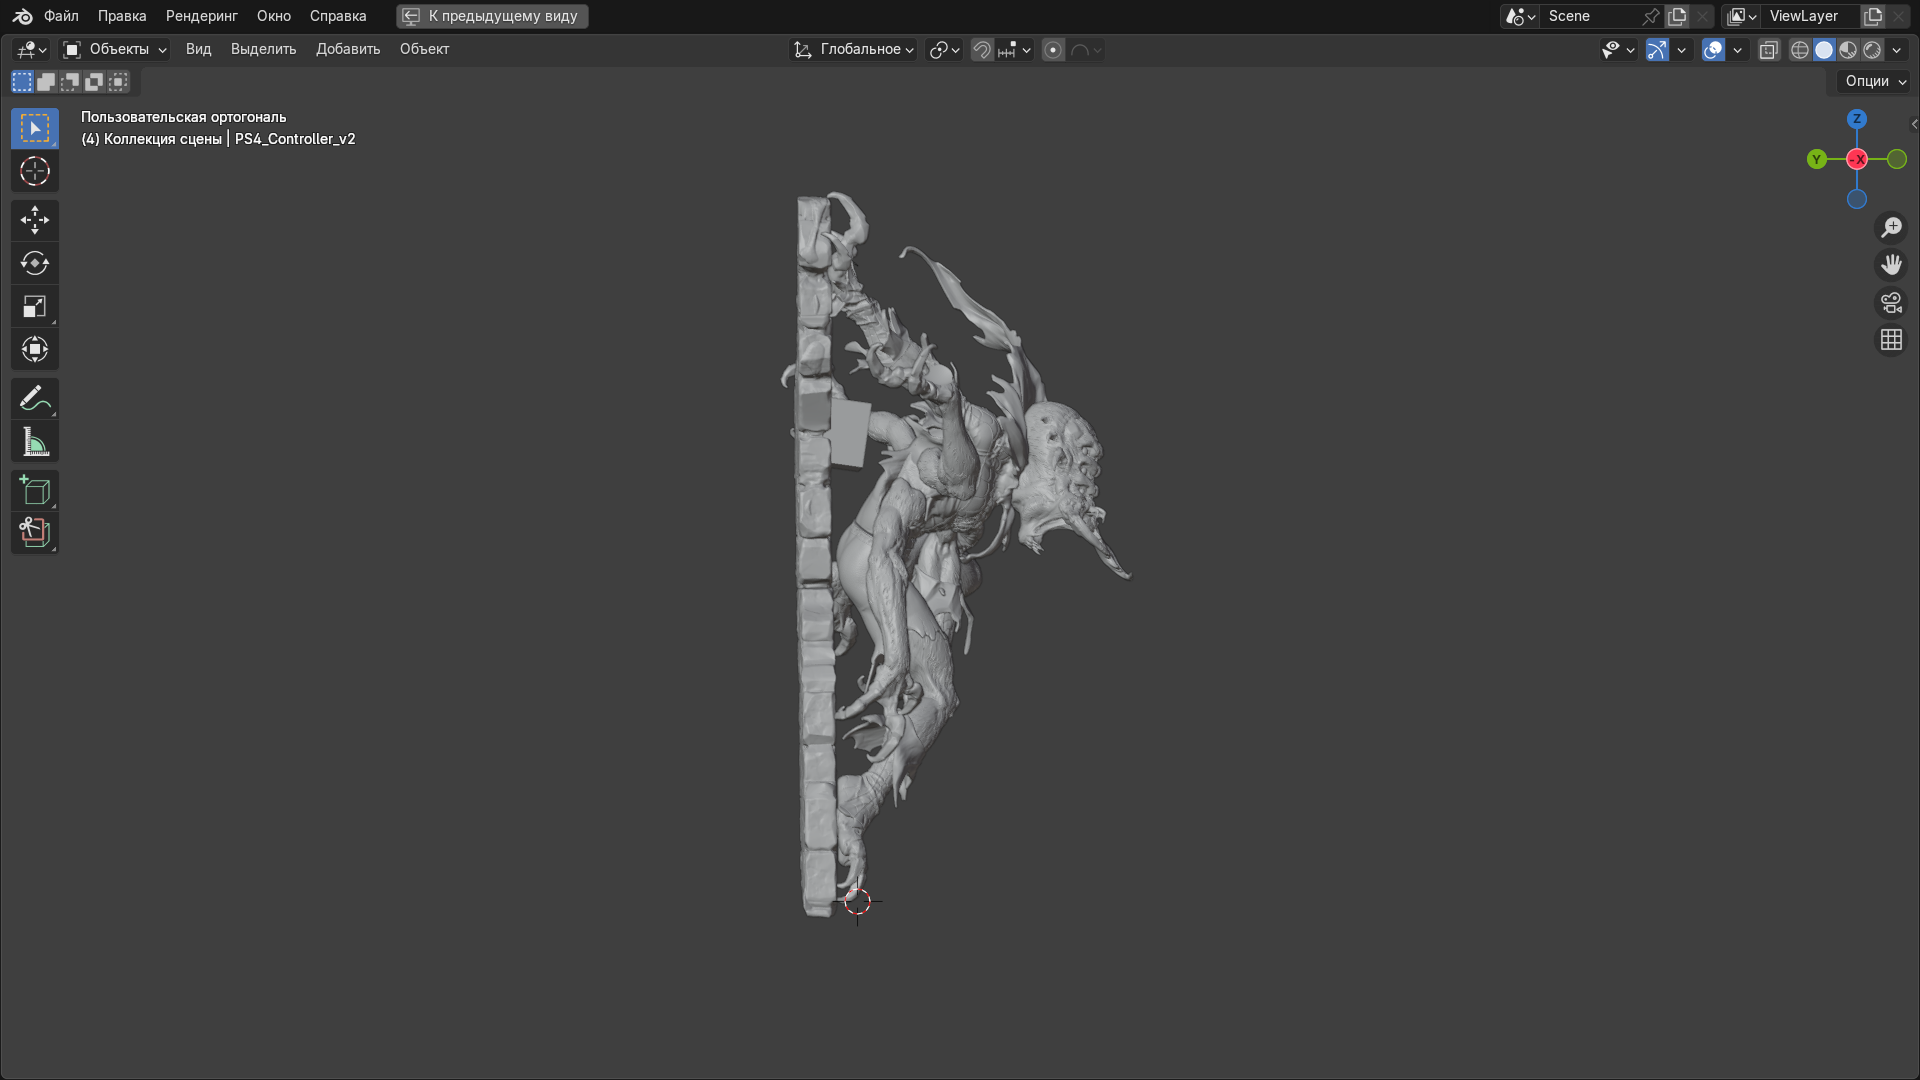This screenshot has height=1080, width=1920.
Task: Click the viewport zoom magnifier icon
Action: click(1891, 227)
